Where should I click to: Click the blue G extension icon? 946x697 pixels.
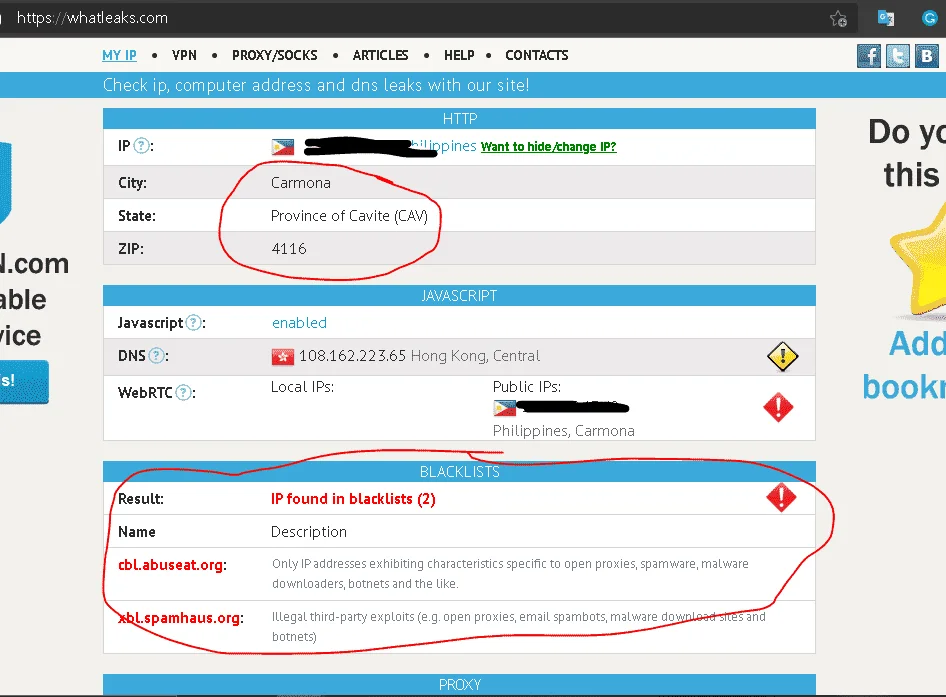(929, 18)
